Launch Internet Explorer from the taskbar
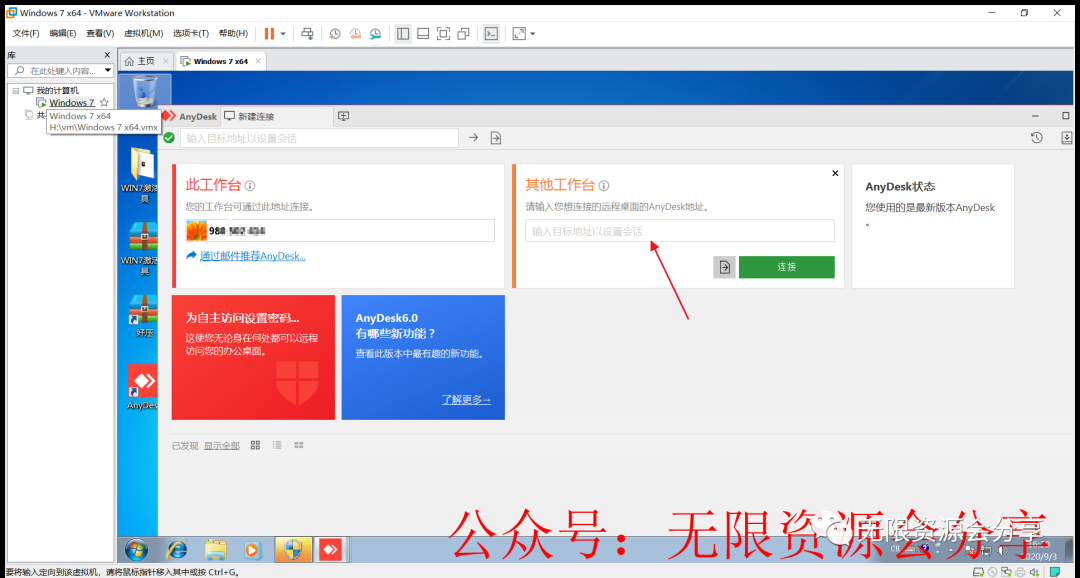 pos(178,550)
